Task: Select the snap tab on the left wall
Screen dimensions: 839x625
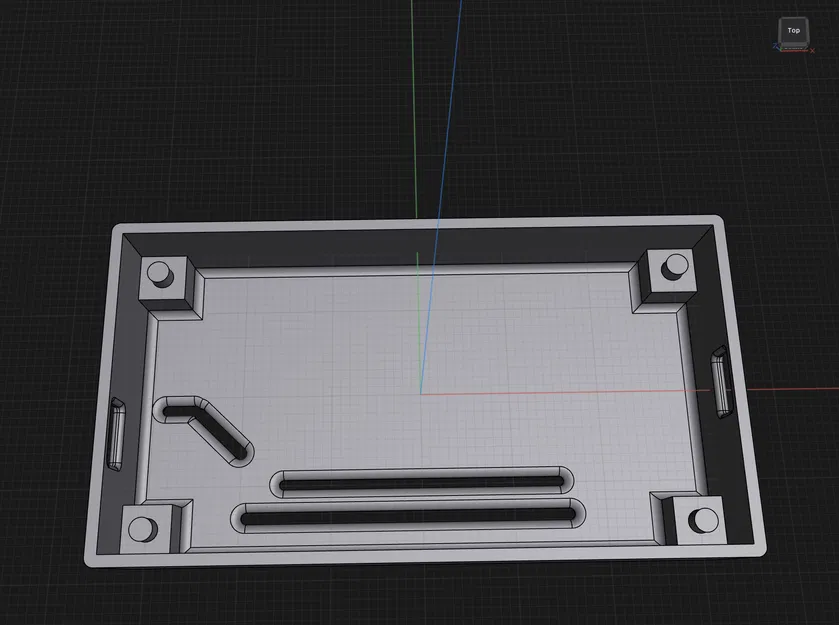Action: click(x=116, y=434)
